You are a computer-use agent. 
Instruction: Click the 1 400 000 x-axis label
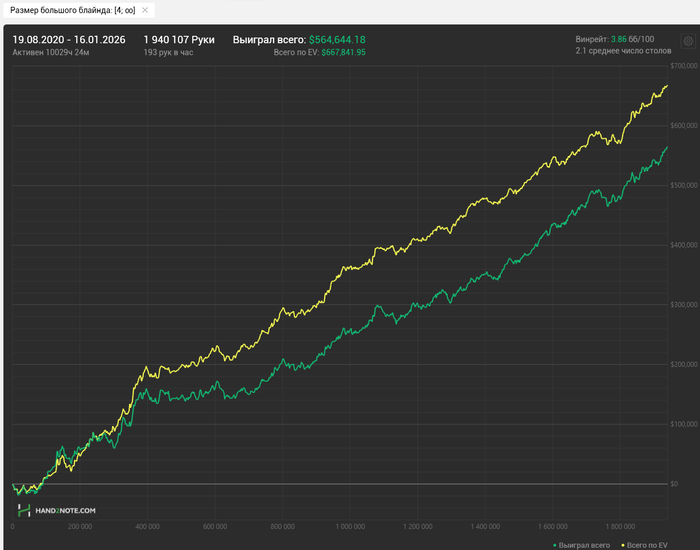coord(485,527)
